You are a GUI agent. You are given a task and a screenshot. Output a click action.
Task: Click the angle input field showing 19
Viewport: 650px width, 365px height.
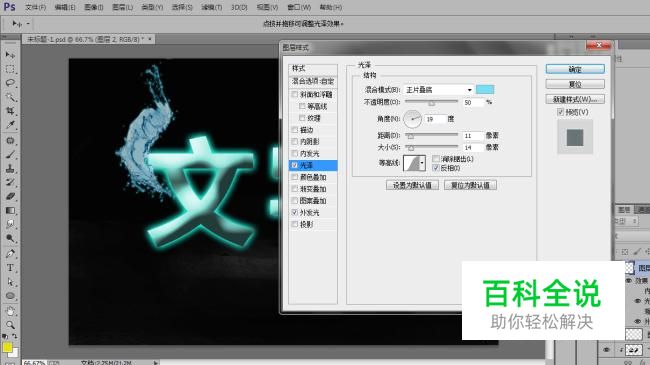[x=435, y=119]
